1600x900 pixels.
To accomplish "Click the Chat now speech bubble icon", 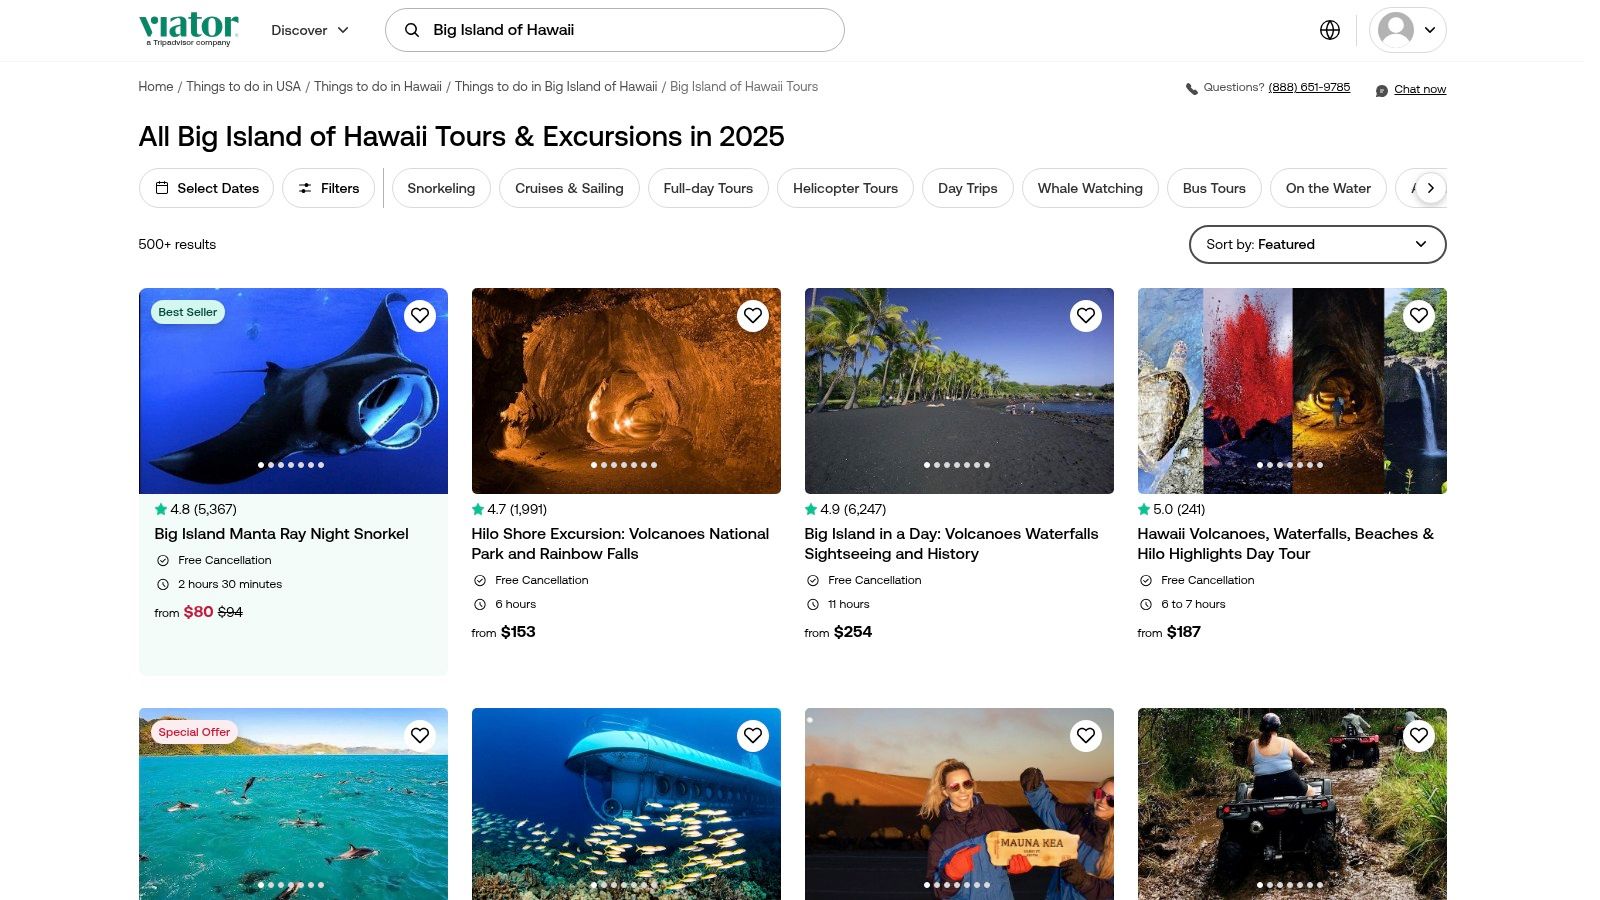I will (1381, 90).
